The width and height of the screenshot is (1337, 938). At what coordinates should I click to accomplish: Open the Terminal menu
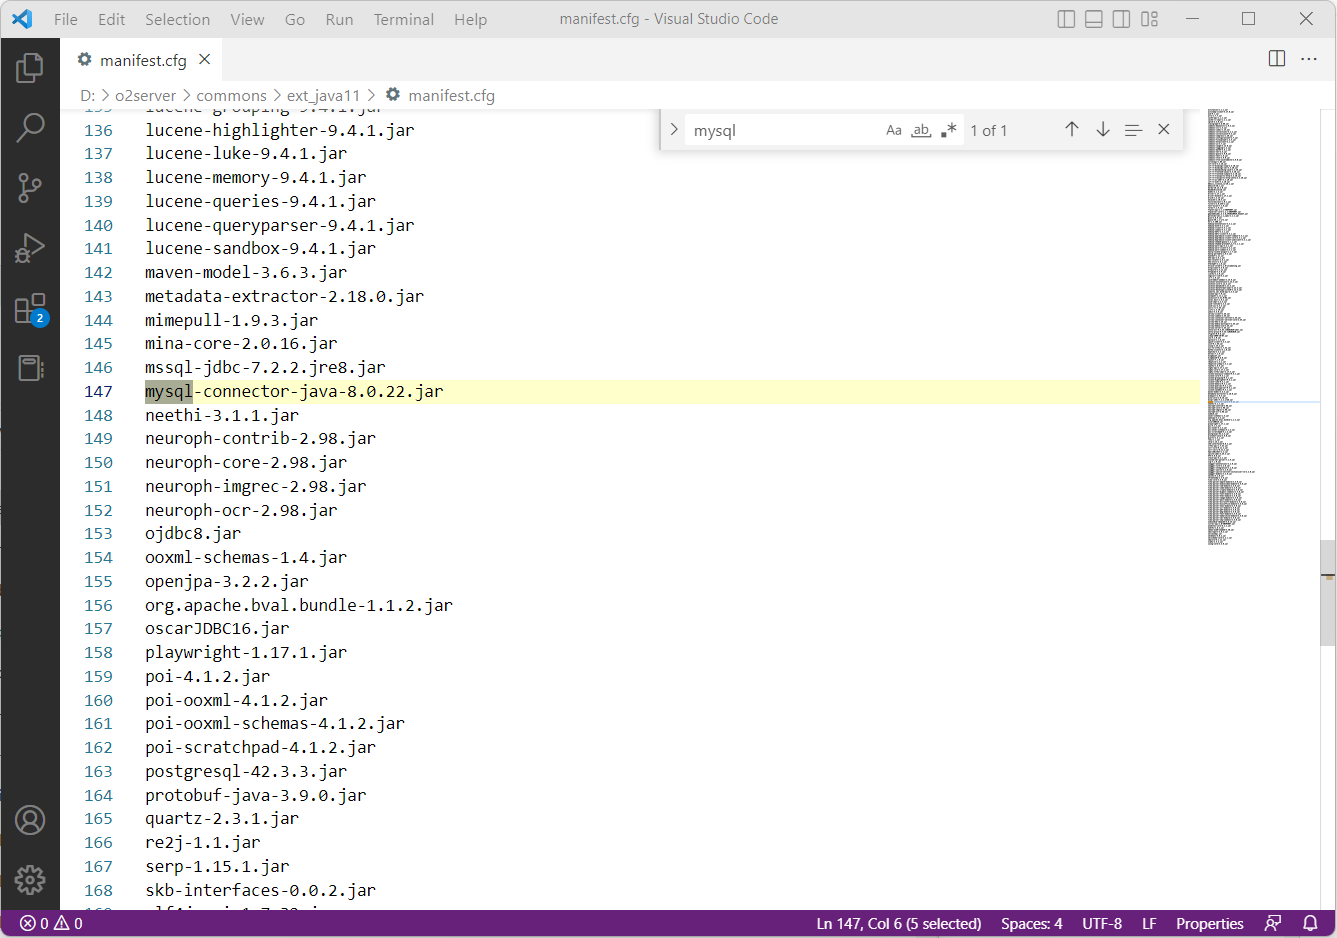tap(403, 19)
